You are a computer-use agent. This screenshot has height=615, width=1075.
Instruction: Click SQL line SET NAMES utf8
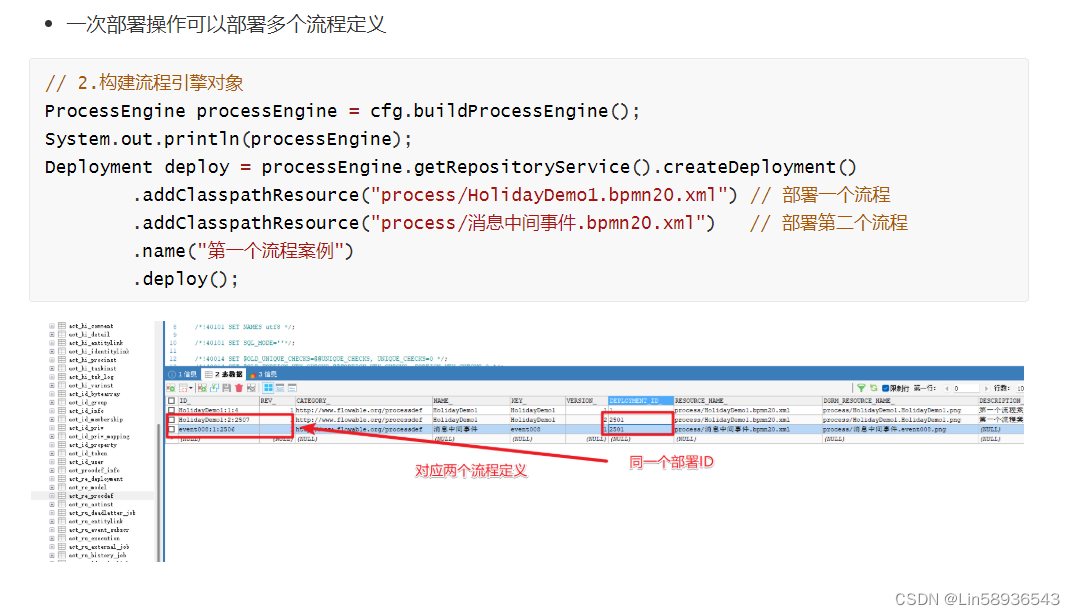click(x=245, y=327)
